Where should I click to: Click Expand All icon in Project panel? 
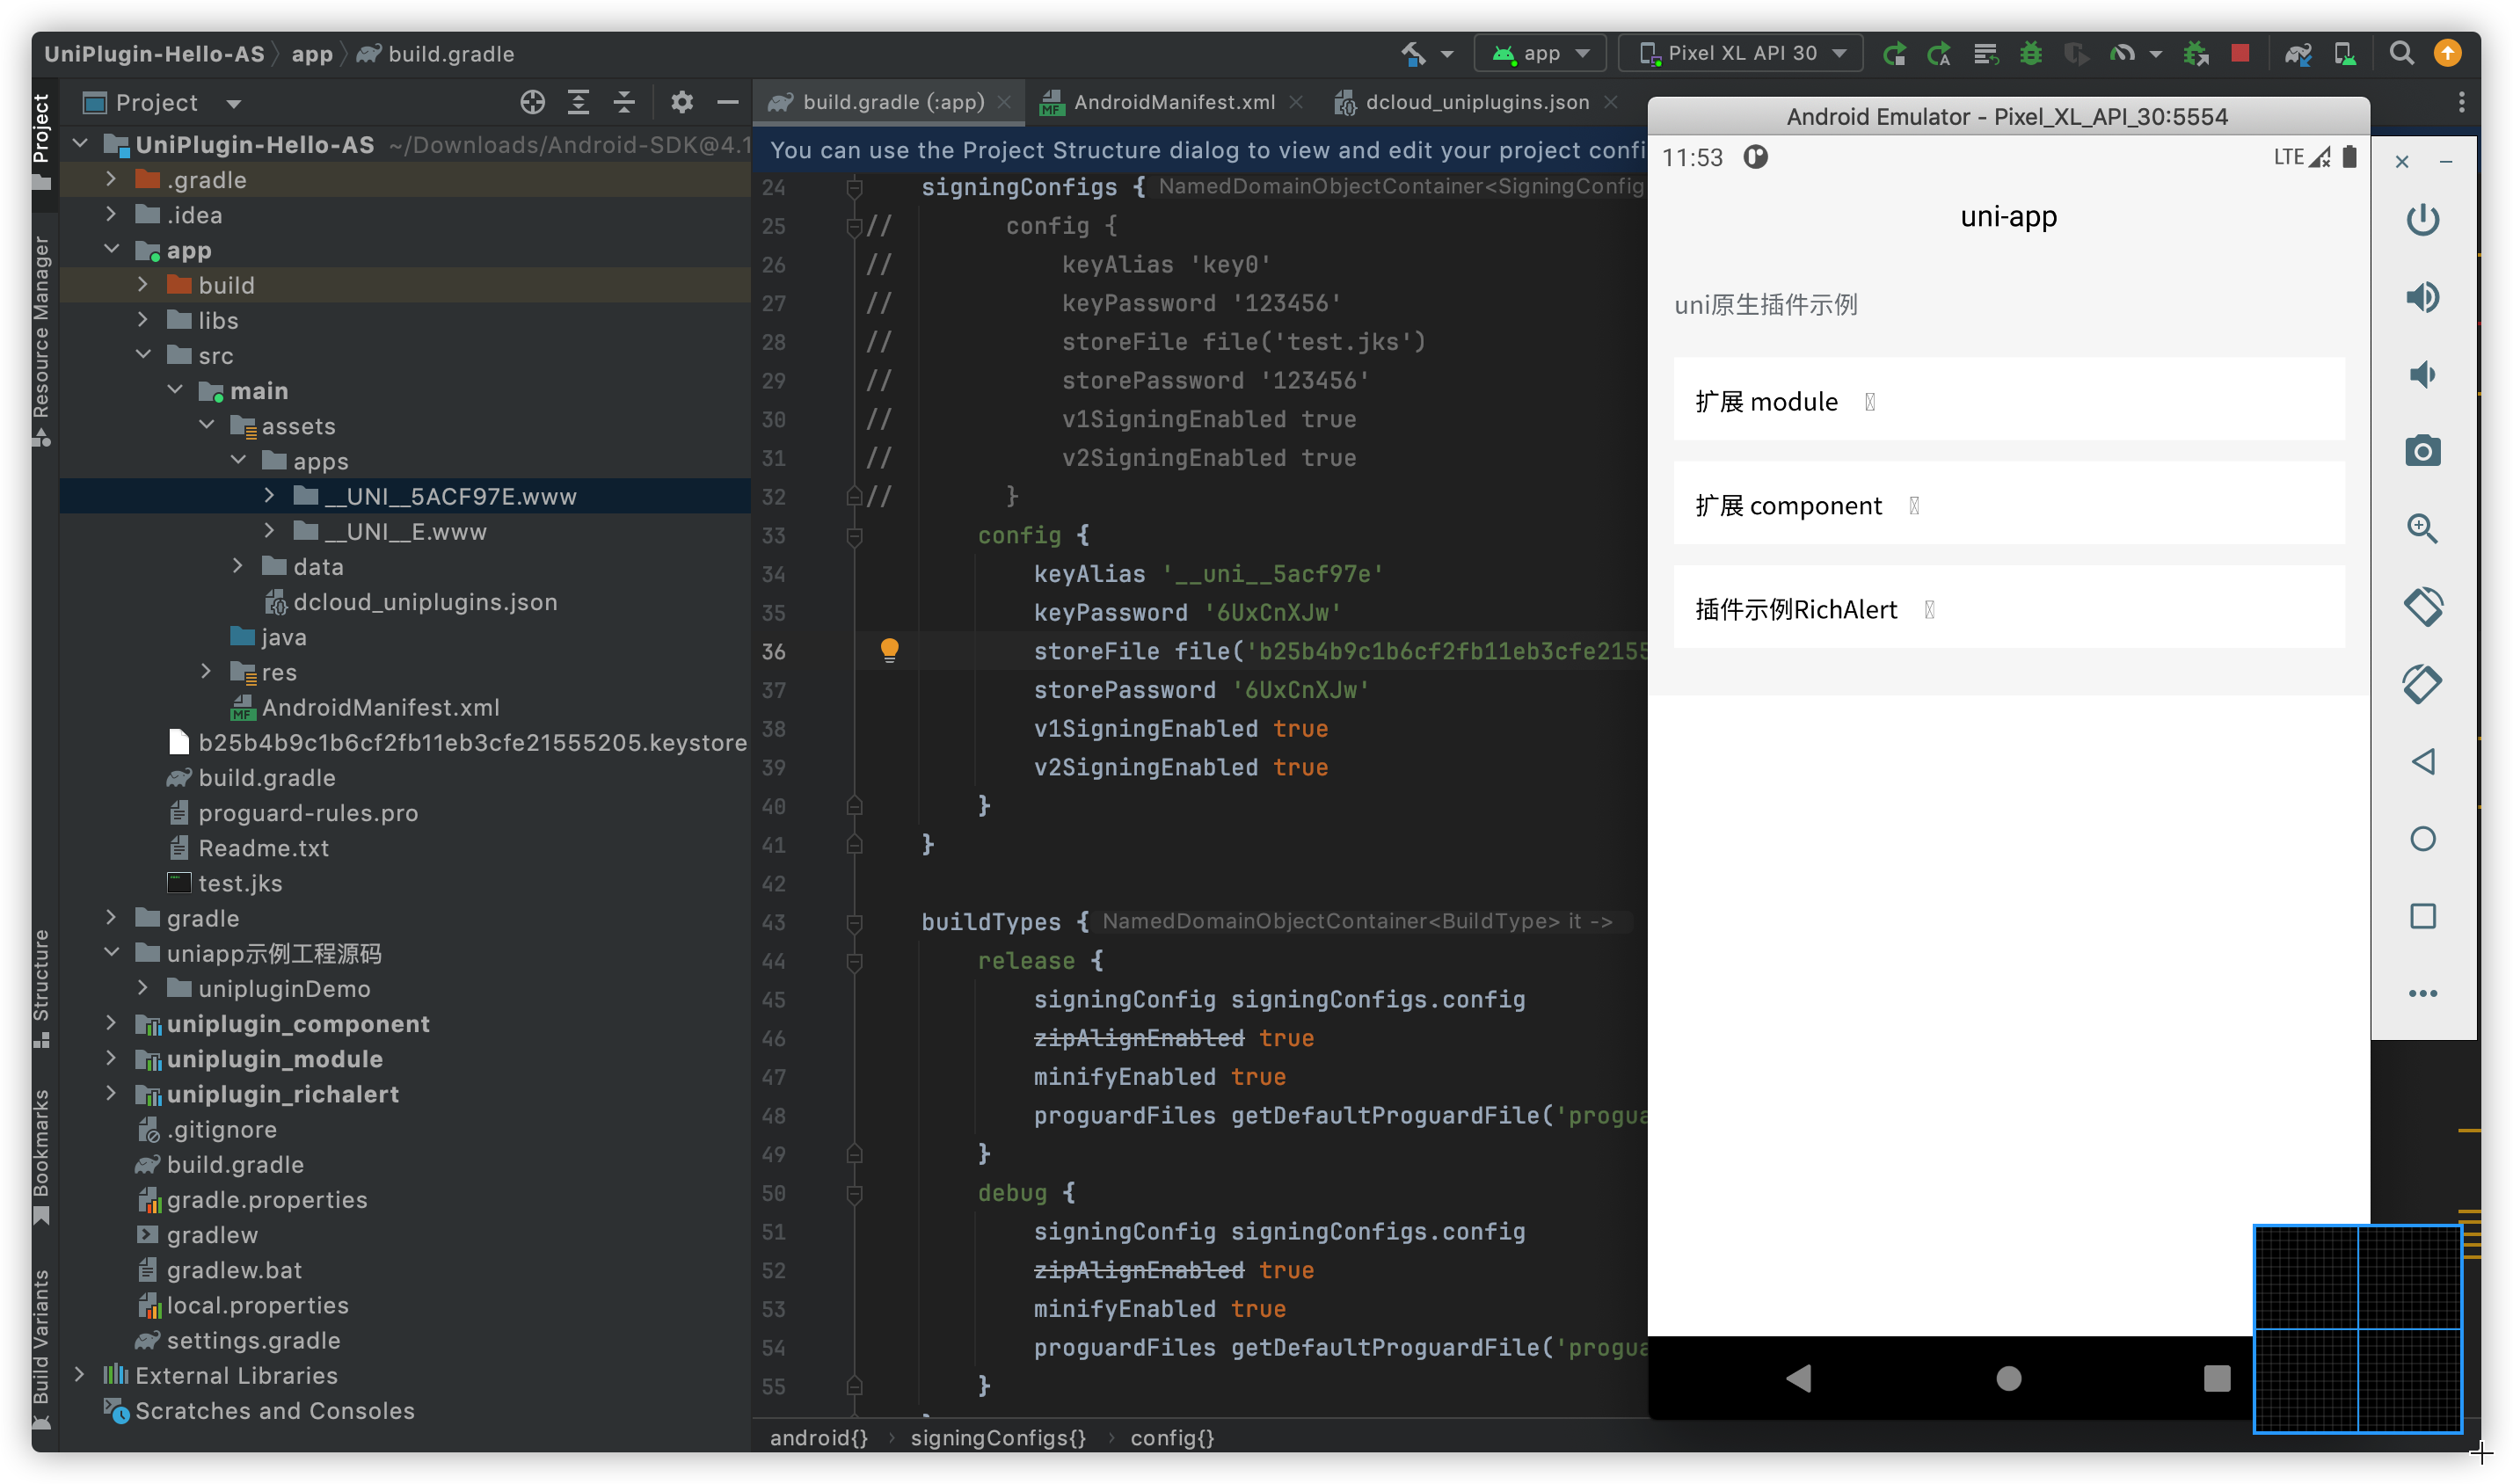[x=578, y=102]
